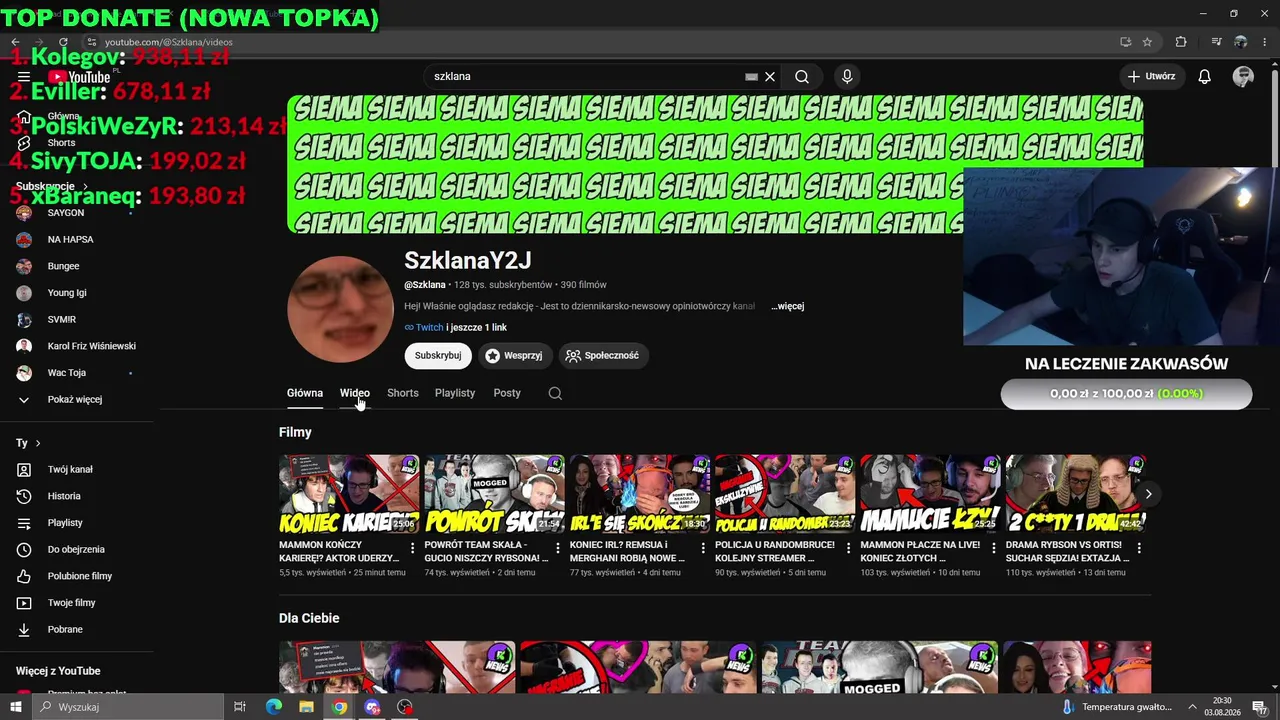The width and height of the screenshot is (1280, 720).
Task: Open the account avatar menu
Action: pos(1244,77)
